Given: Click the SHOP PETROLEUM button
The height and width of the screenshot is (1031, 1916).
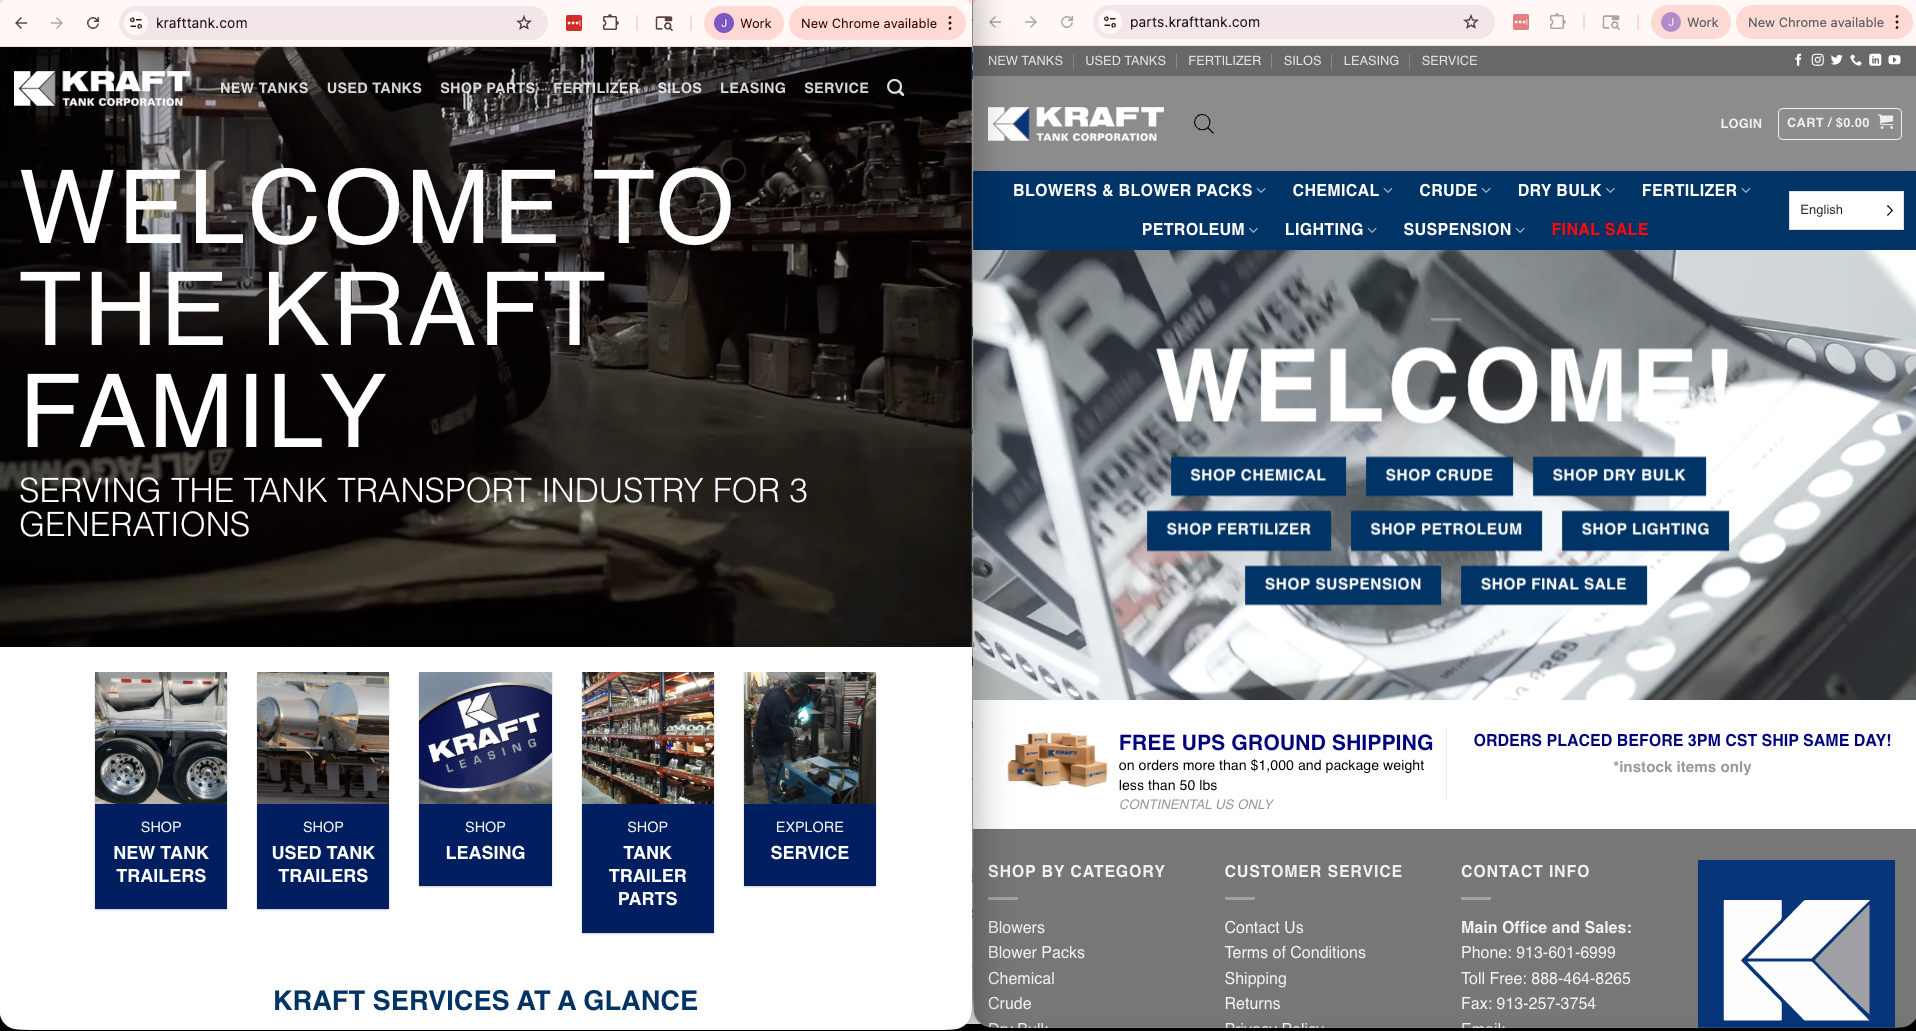Looking at the screenshot, I should pos(1446,530).
